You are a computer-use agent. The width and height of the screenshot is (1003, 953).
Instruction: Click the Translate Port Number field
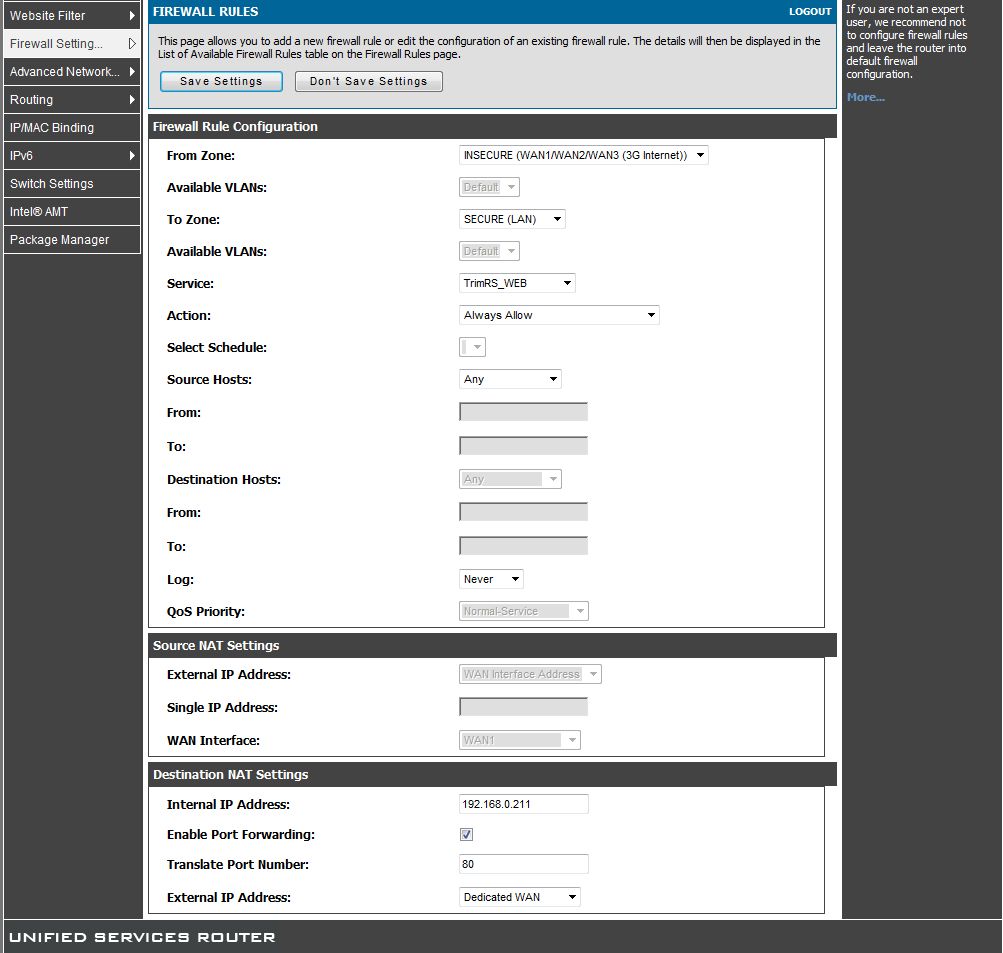tap(523, 864)
